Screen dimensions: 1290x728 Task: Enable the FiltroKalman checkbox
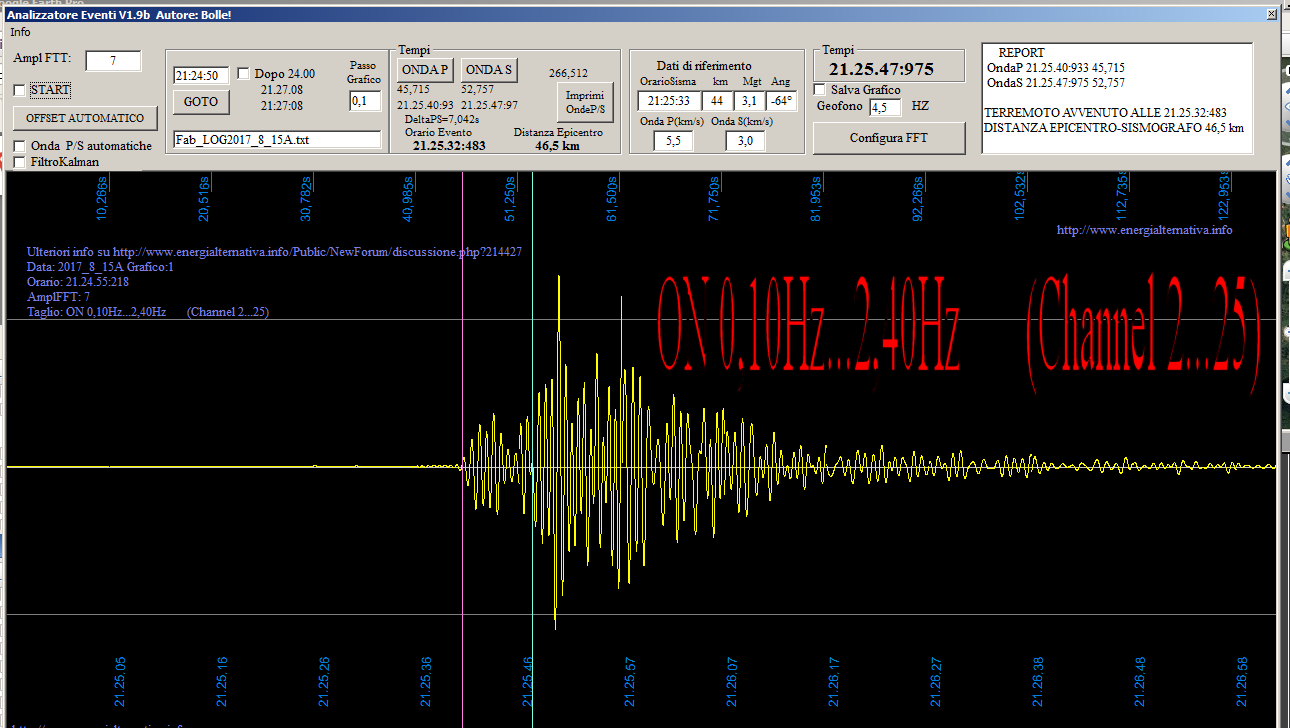(x=20, y=162)
